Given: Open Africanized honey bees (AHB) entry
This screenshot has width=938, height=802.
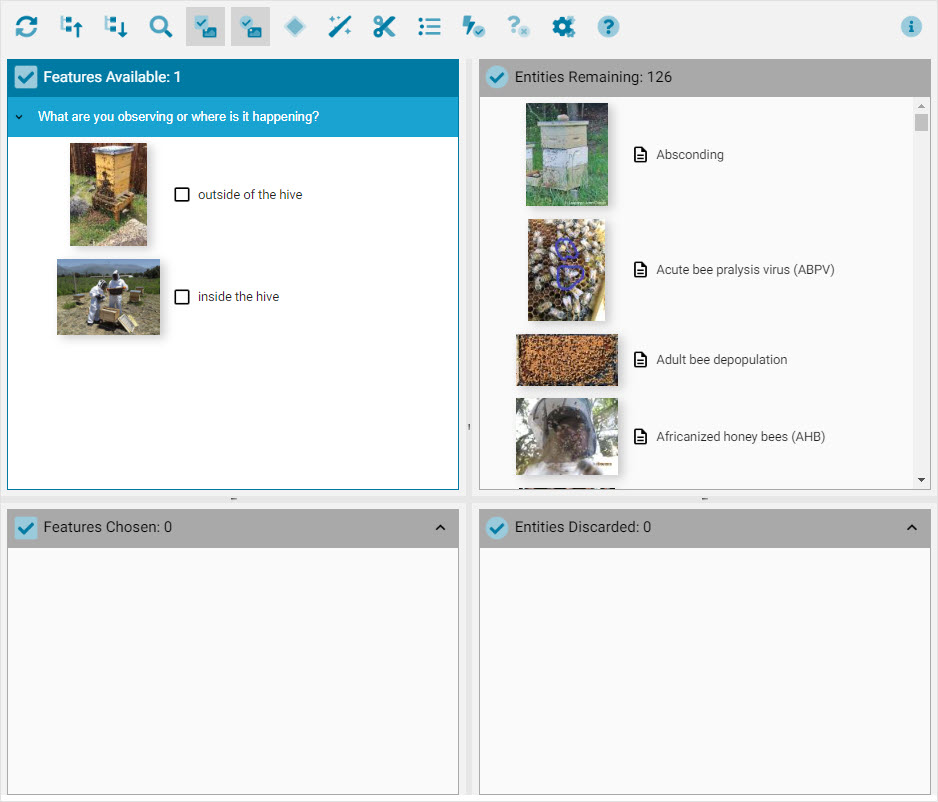Looking at the screenshot, I should coord(739,437).
